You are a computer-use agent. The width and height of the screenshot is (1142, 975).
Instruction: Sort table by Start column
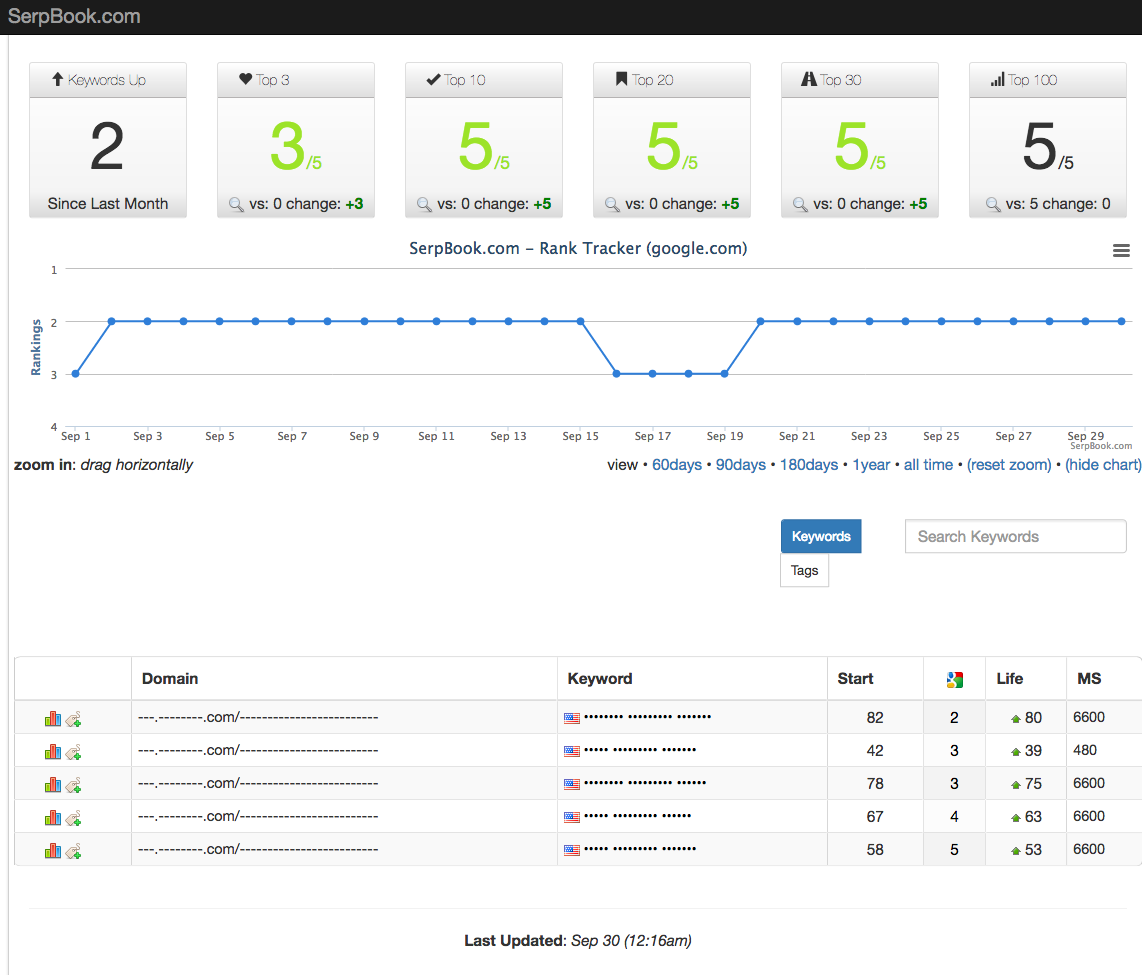pos(855,679)
